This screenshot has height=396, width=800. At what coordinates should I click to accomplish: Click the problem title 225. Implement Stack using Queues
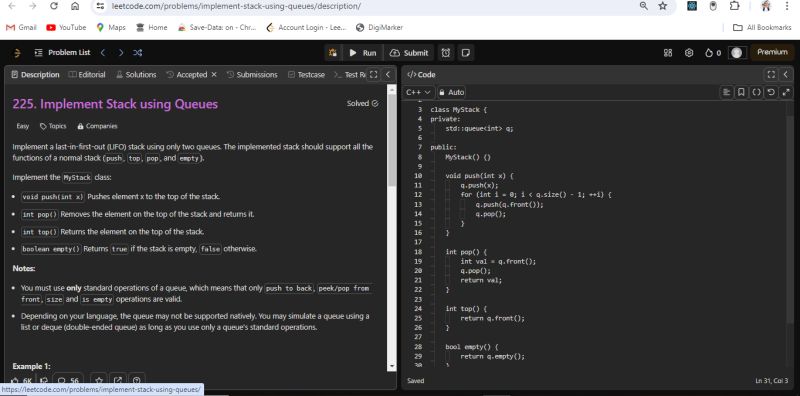[115, 104]
